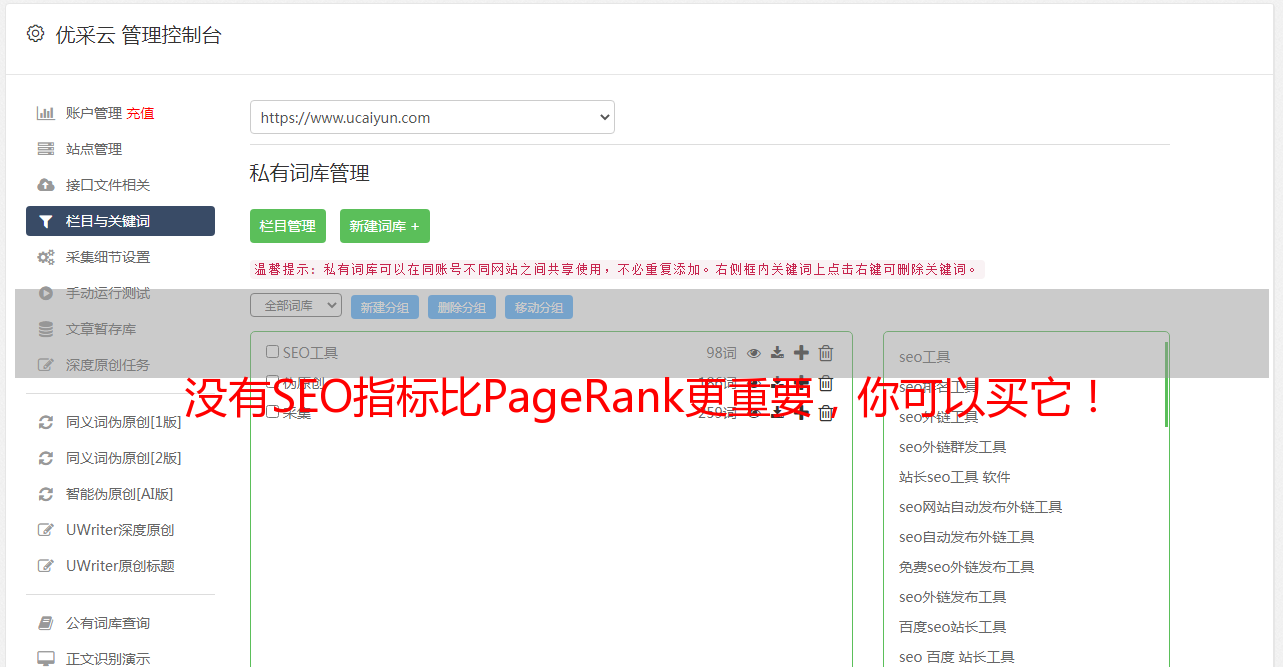Click the 同义词伪原创[1版] refresh icon

pos(46,422)
